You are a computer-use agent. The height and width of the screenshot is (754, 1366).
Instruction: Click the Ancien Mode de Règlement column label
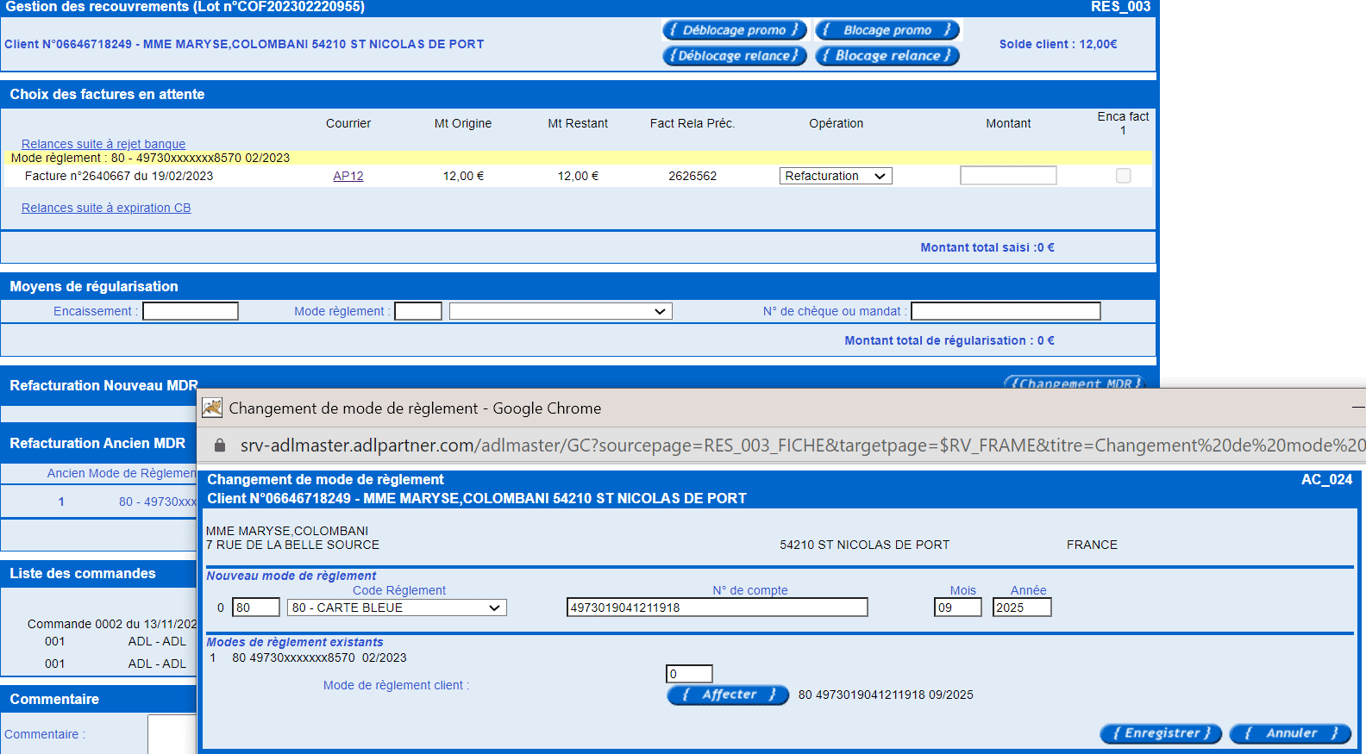coord(121,473)
